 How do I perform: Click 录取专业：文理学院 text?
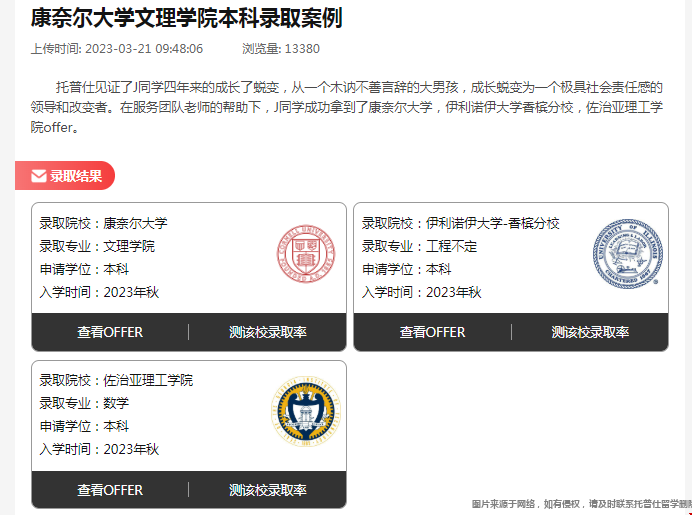pos(97,246)
